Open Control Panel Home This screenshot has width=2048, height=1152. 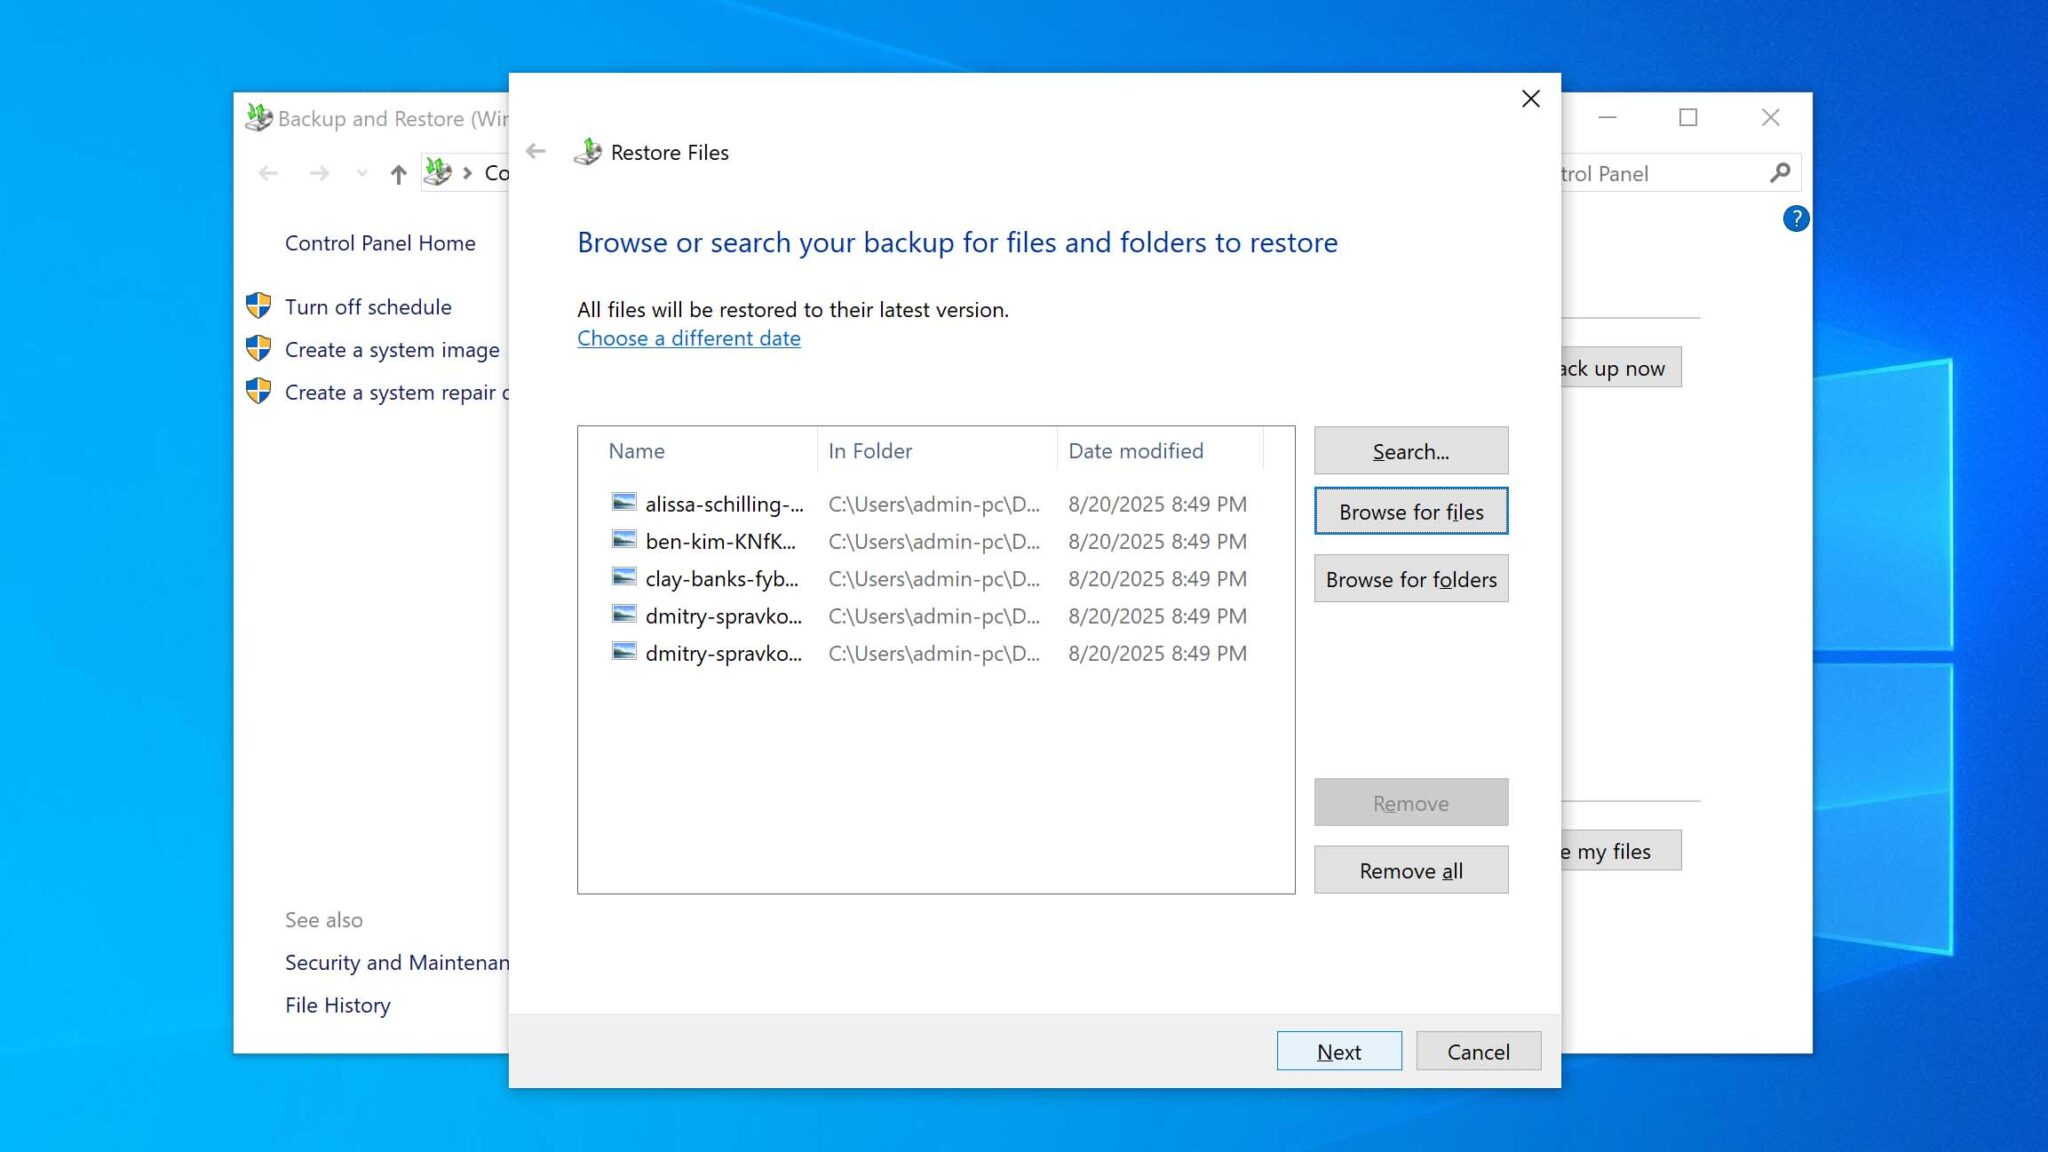tap(380, 242)
